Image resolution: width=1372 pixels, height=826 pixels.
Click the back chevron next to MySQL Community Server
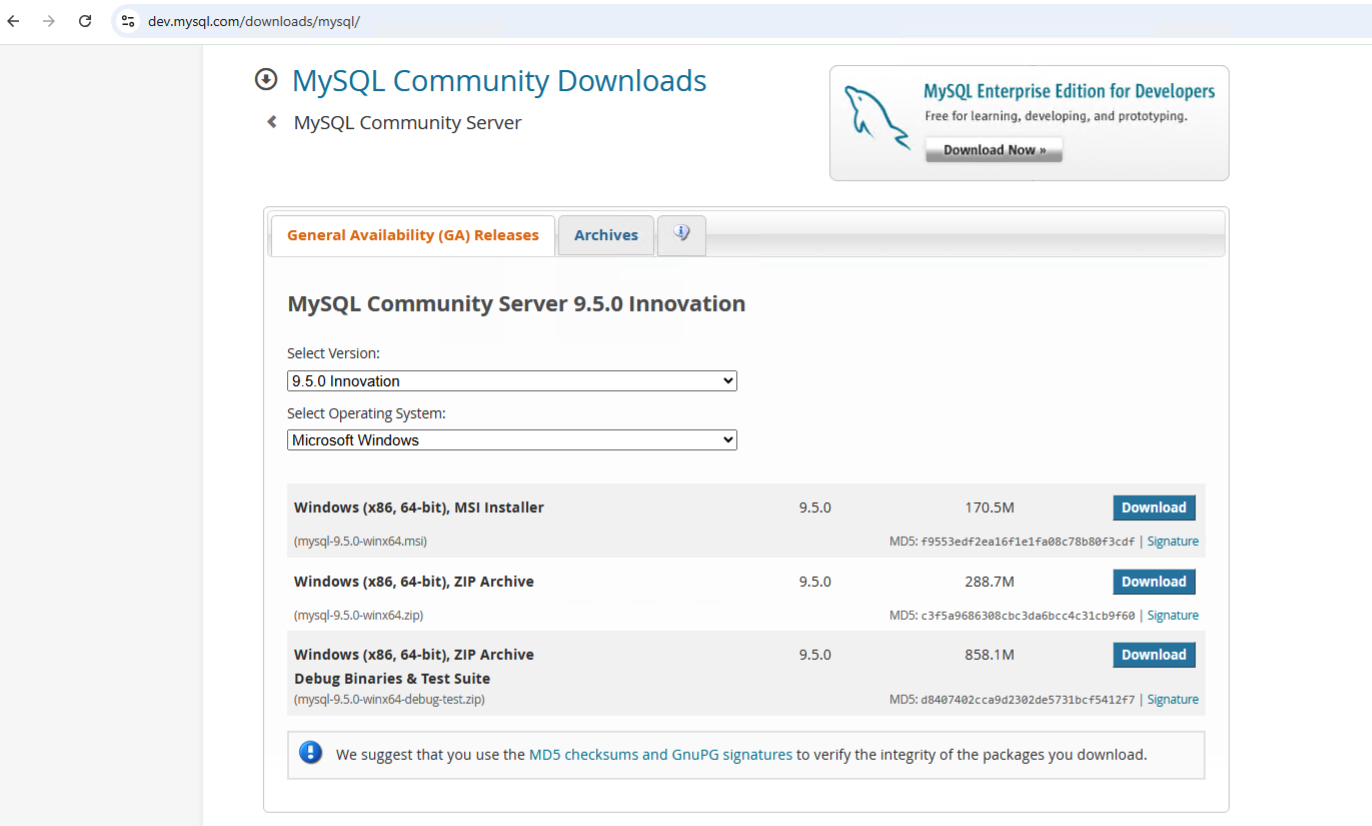(x=270, y=121)
